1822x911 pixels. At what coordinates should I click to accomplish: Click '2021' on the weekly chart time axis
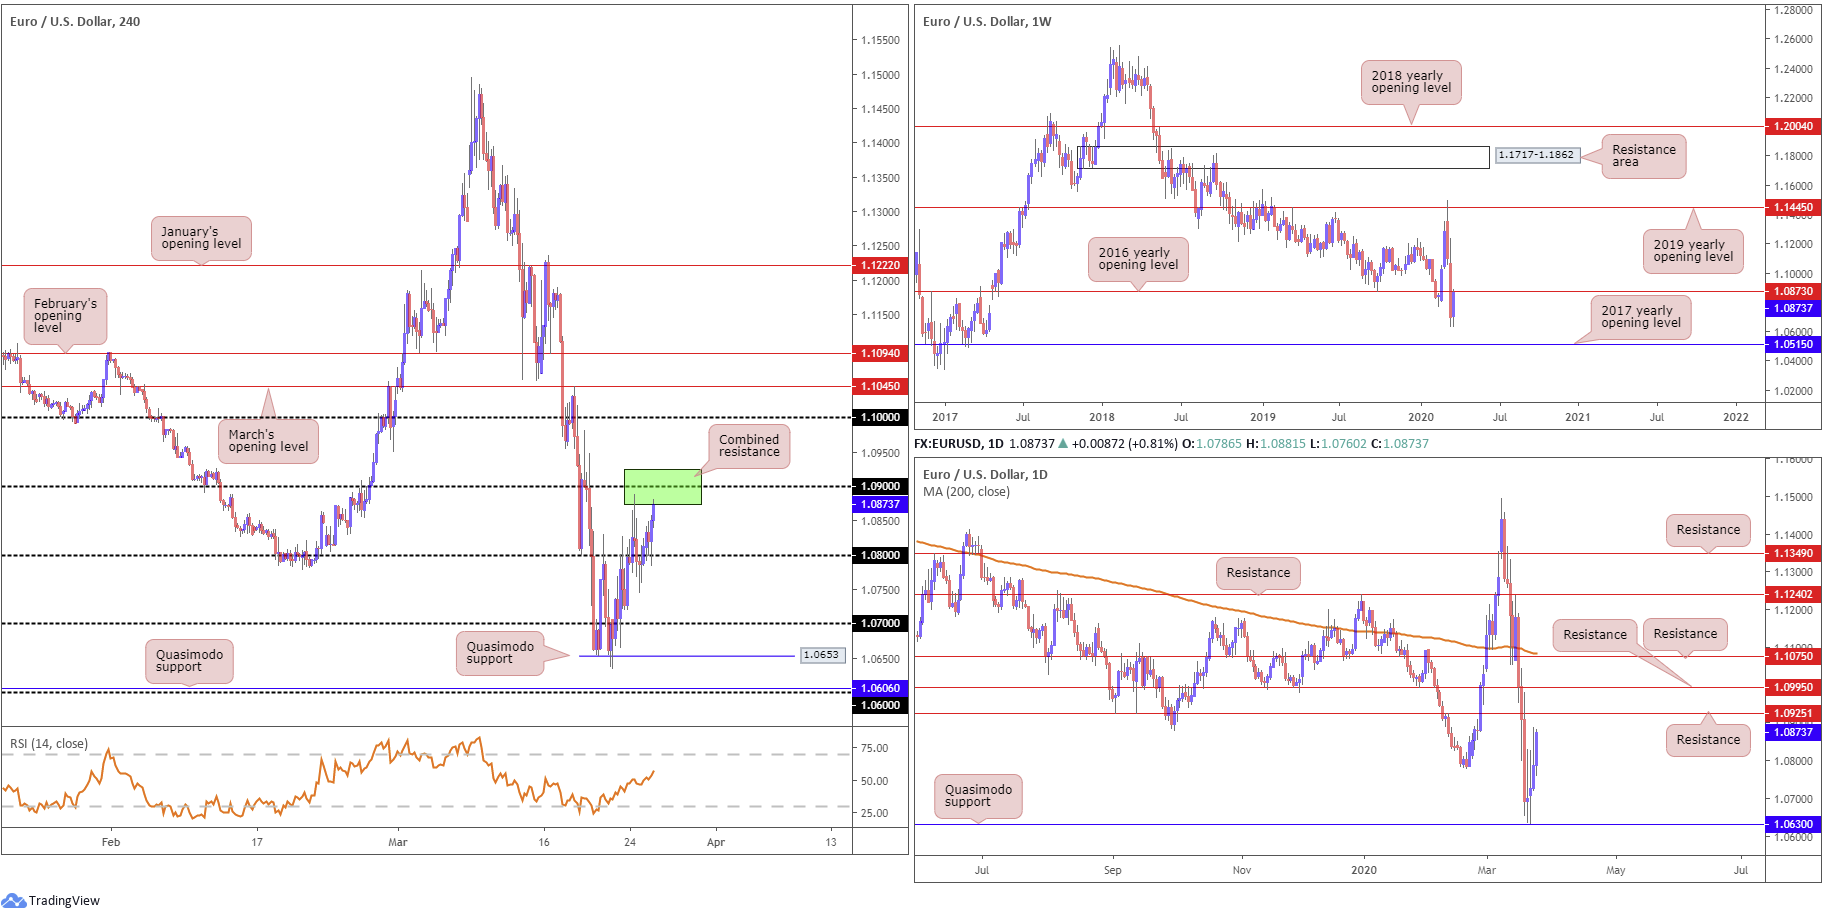point(1577,417)
